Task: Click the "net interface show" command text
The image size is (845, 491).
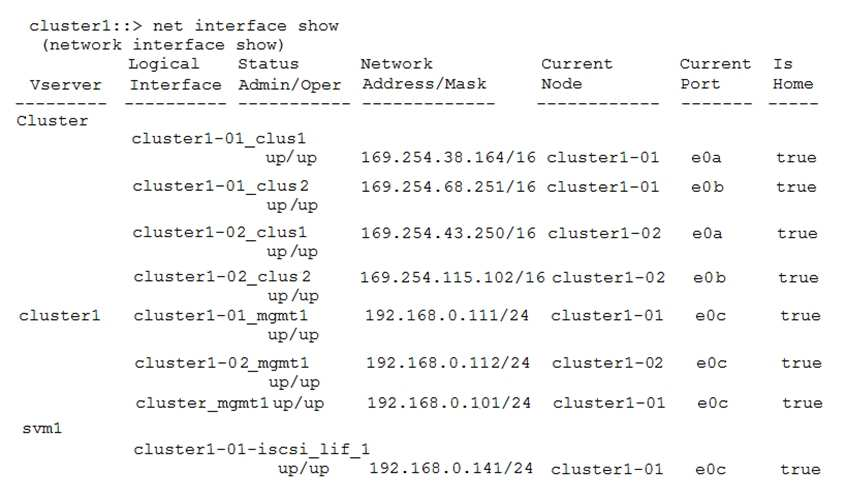Action: (244, 26)
